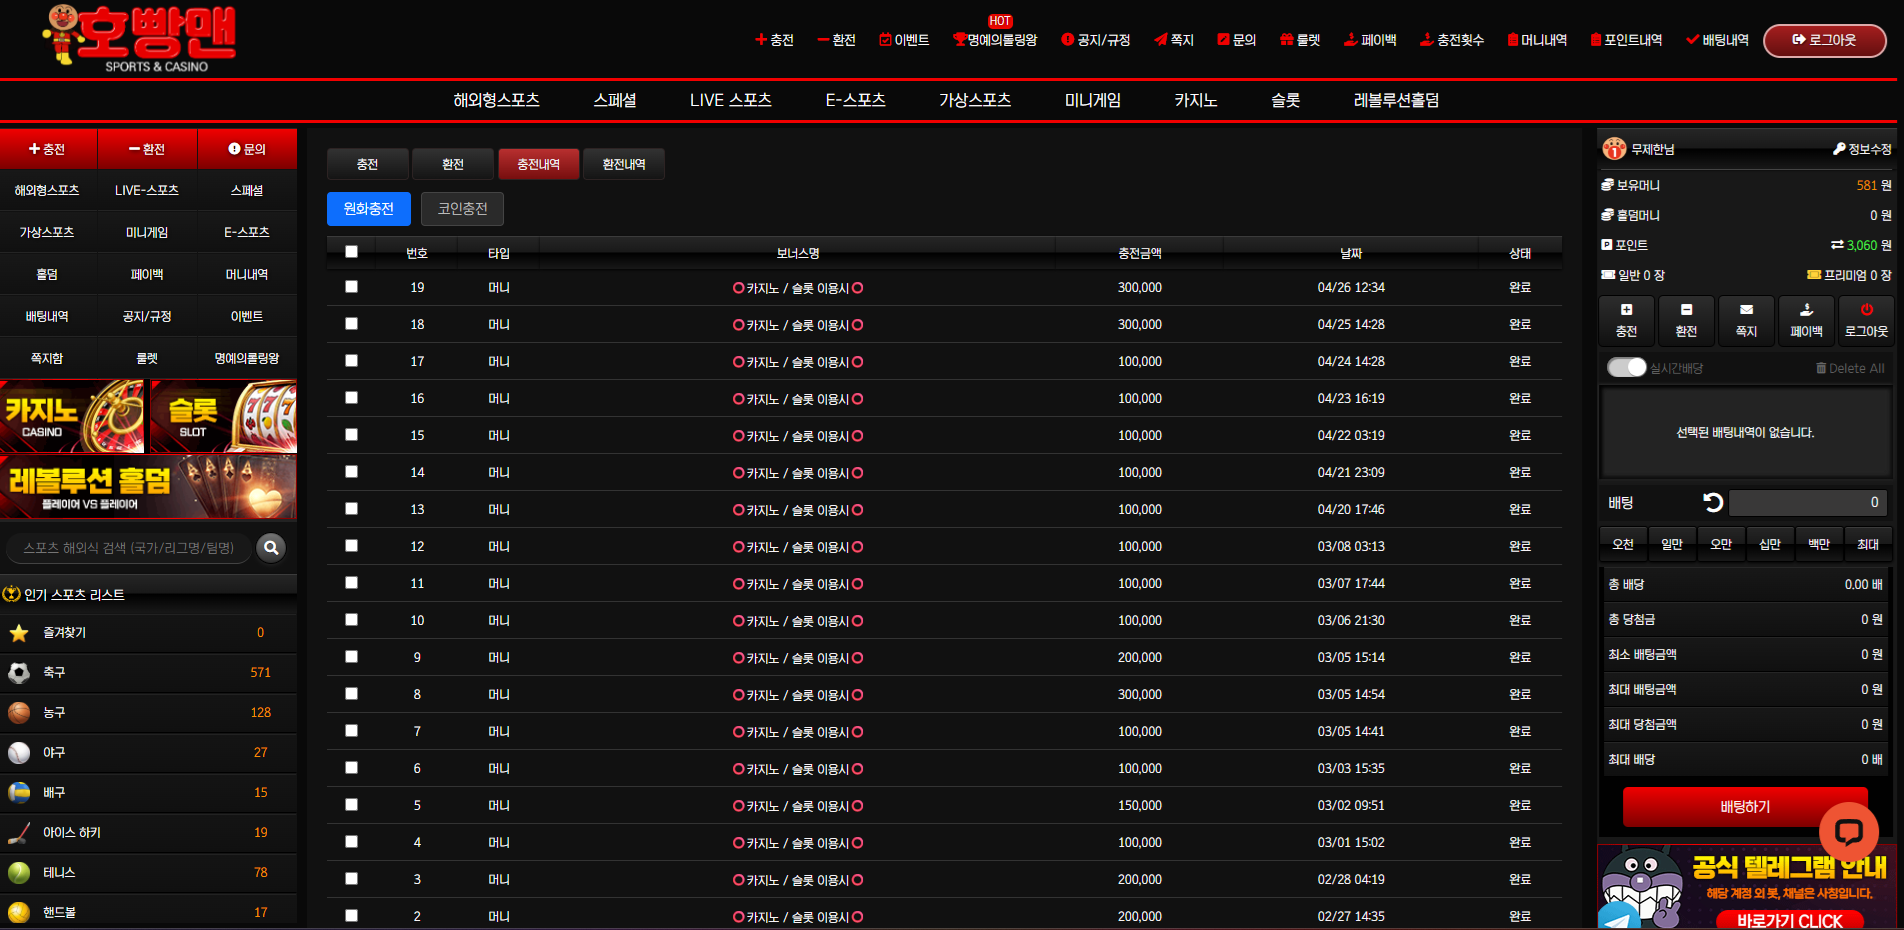
Task: Check the checkbox for row number 19
Action: (351, 287)
